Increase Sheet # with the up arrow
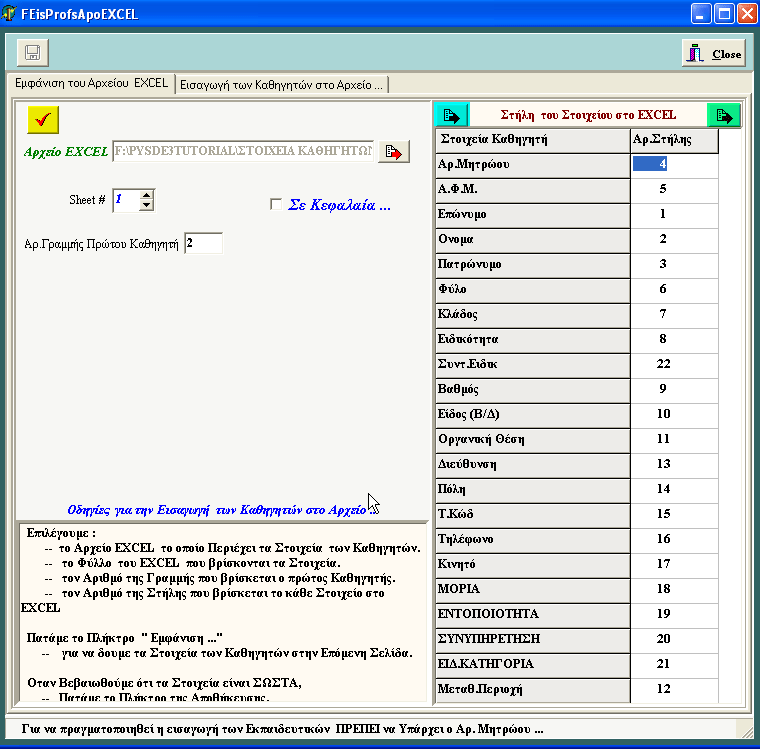 146,195
